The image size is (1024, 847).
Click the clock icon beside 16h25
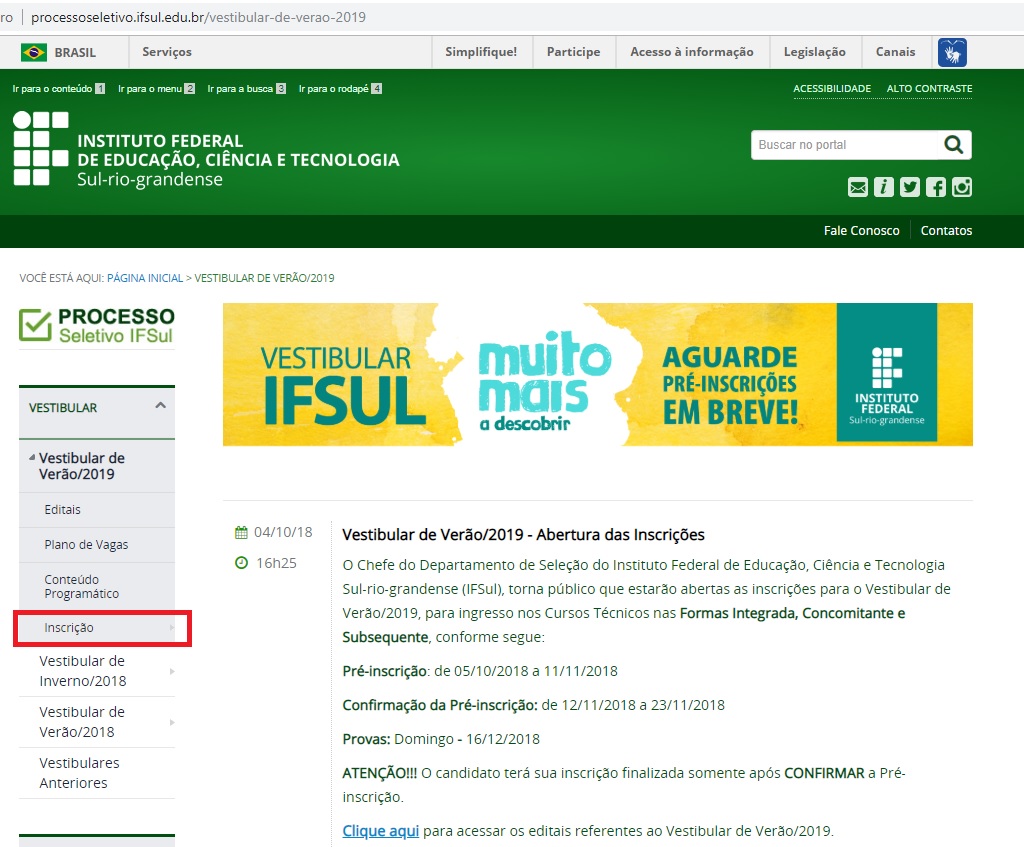coord(241,562)
